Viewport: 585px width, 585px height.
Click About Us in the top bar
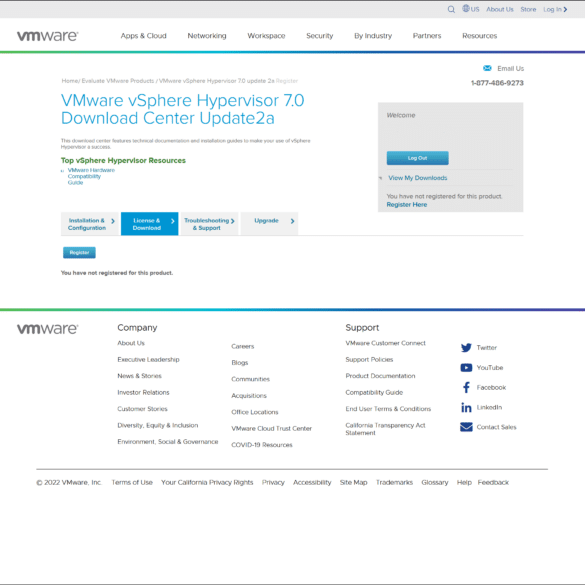(x=500, y=9)
